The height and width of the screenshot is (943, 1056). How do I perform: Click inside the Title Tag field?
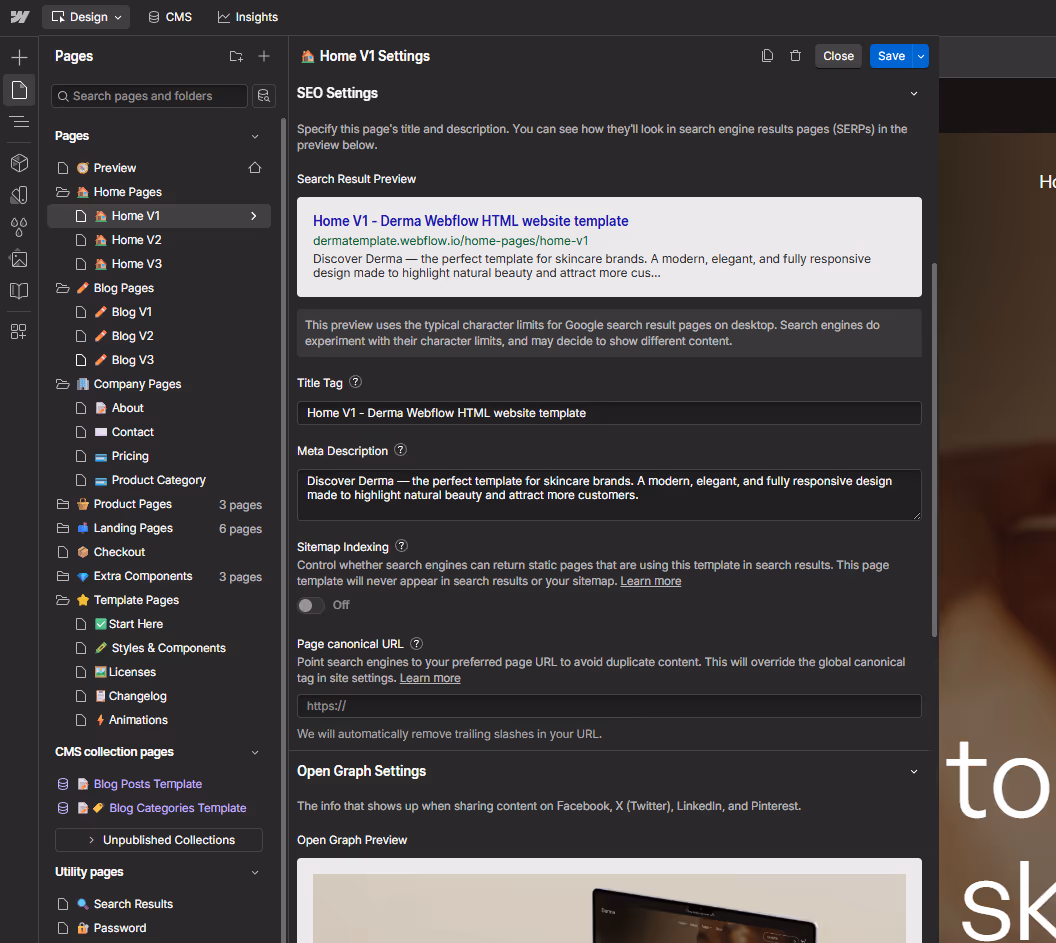pos(608,412)
